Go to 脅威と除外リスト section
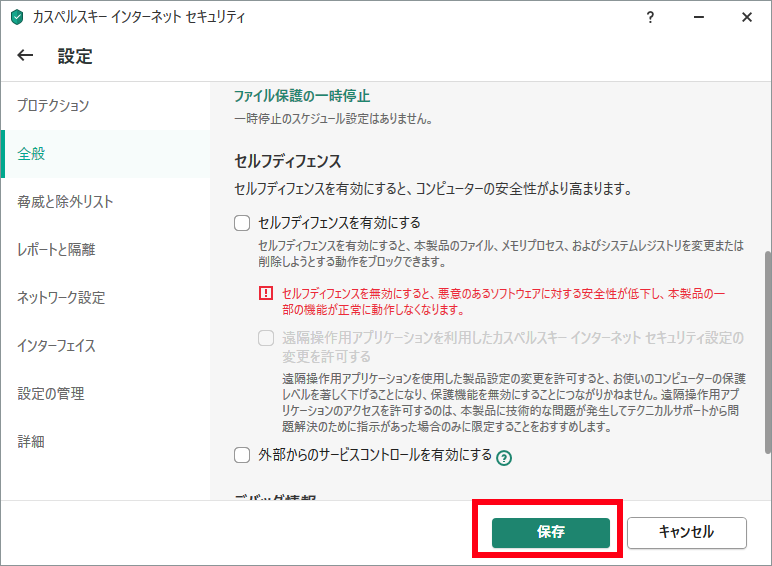This screenshot has height=566, width=772. pyautogui.click(x=65, y=202)
